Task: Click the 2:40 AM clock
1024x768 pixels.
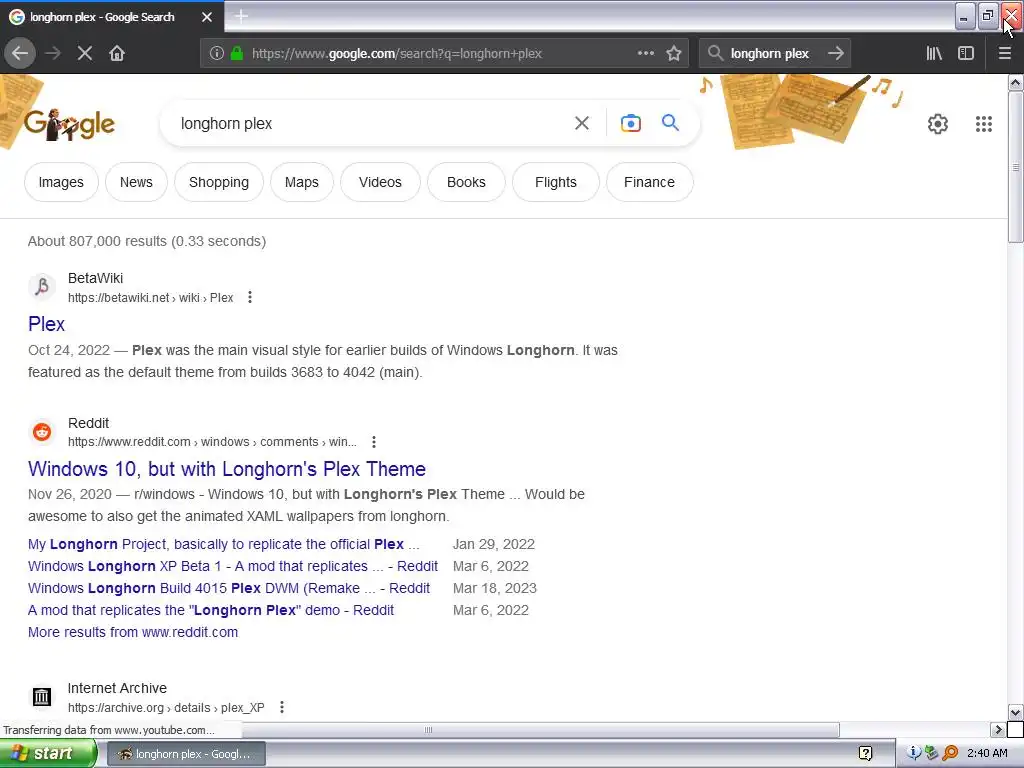Action: (x=987, y=754)
